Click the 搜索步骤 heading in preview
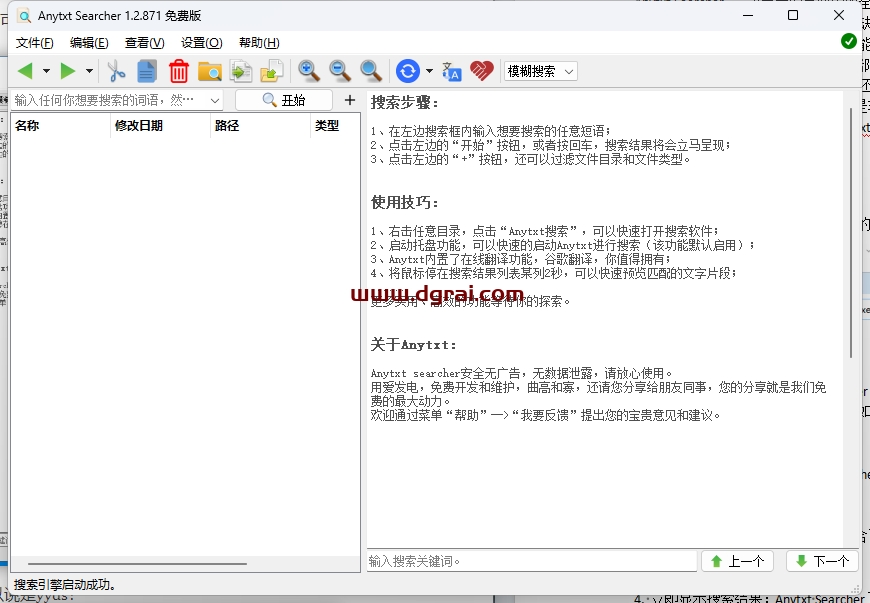 pyautogui.click(x=404, y=103)
